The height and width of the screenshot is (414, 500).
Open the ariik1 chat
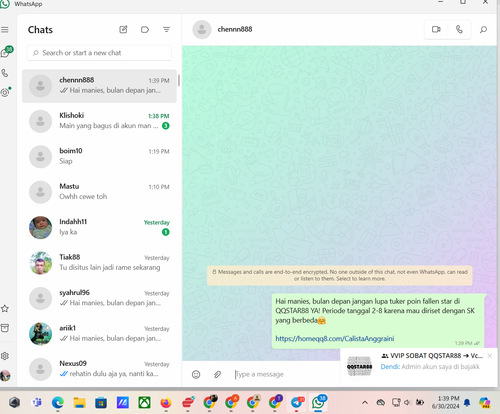click(99, 334)
